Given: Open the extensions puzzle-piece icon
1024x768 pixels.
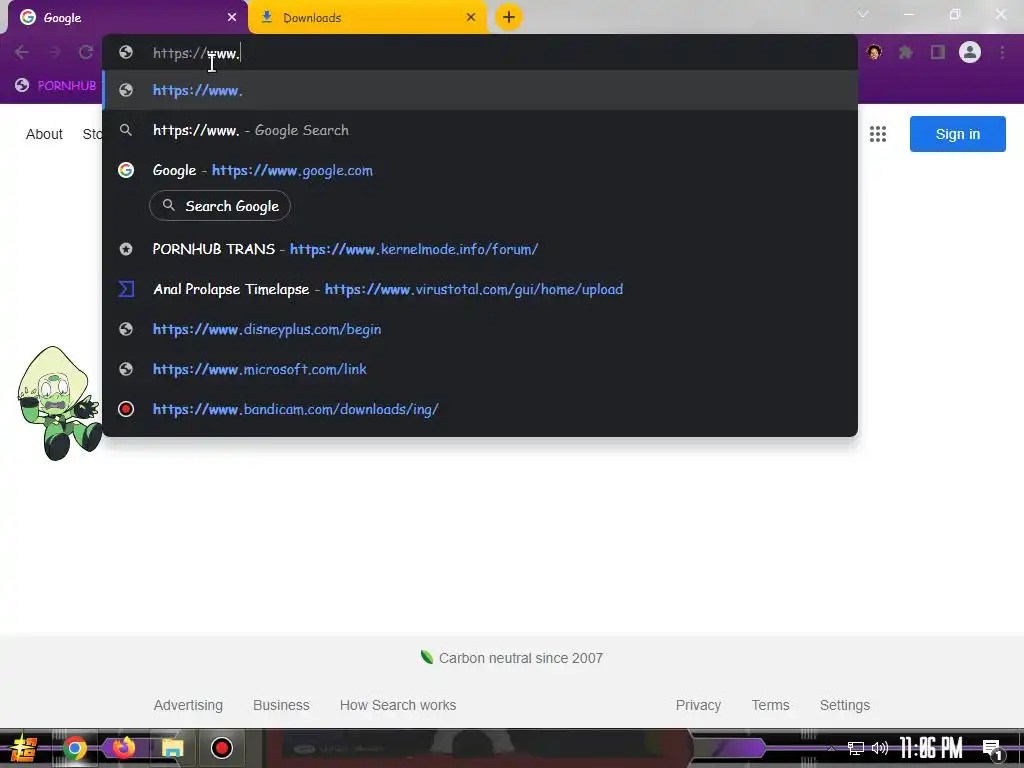Looking at the screenshot, I should click(x=906, y=52).
